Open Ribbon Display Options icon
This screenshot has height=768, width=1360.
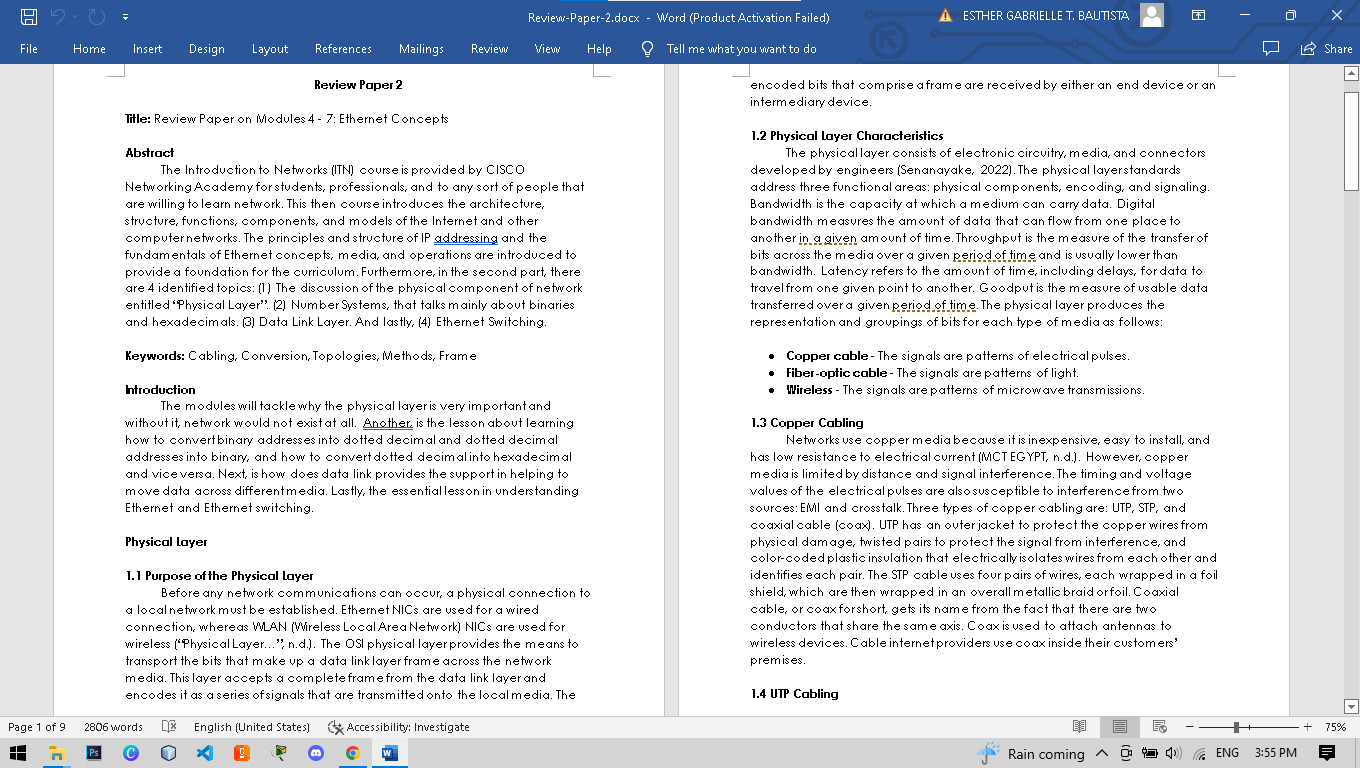click(x=1199, y=16)
